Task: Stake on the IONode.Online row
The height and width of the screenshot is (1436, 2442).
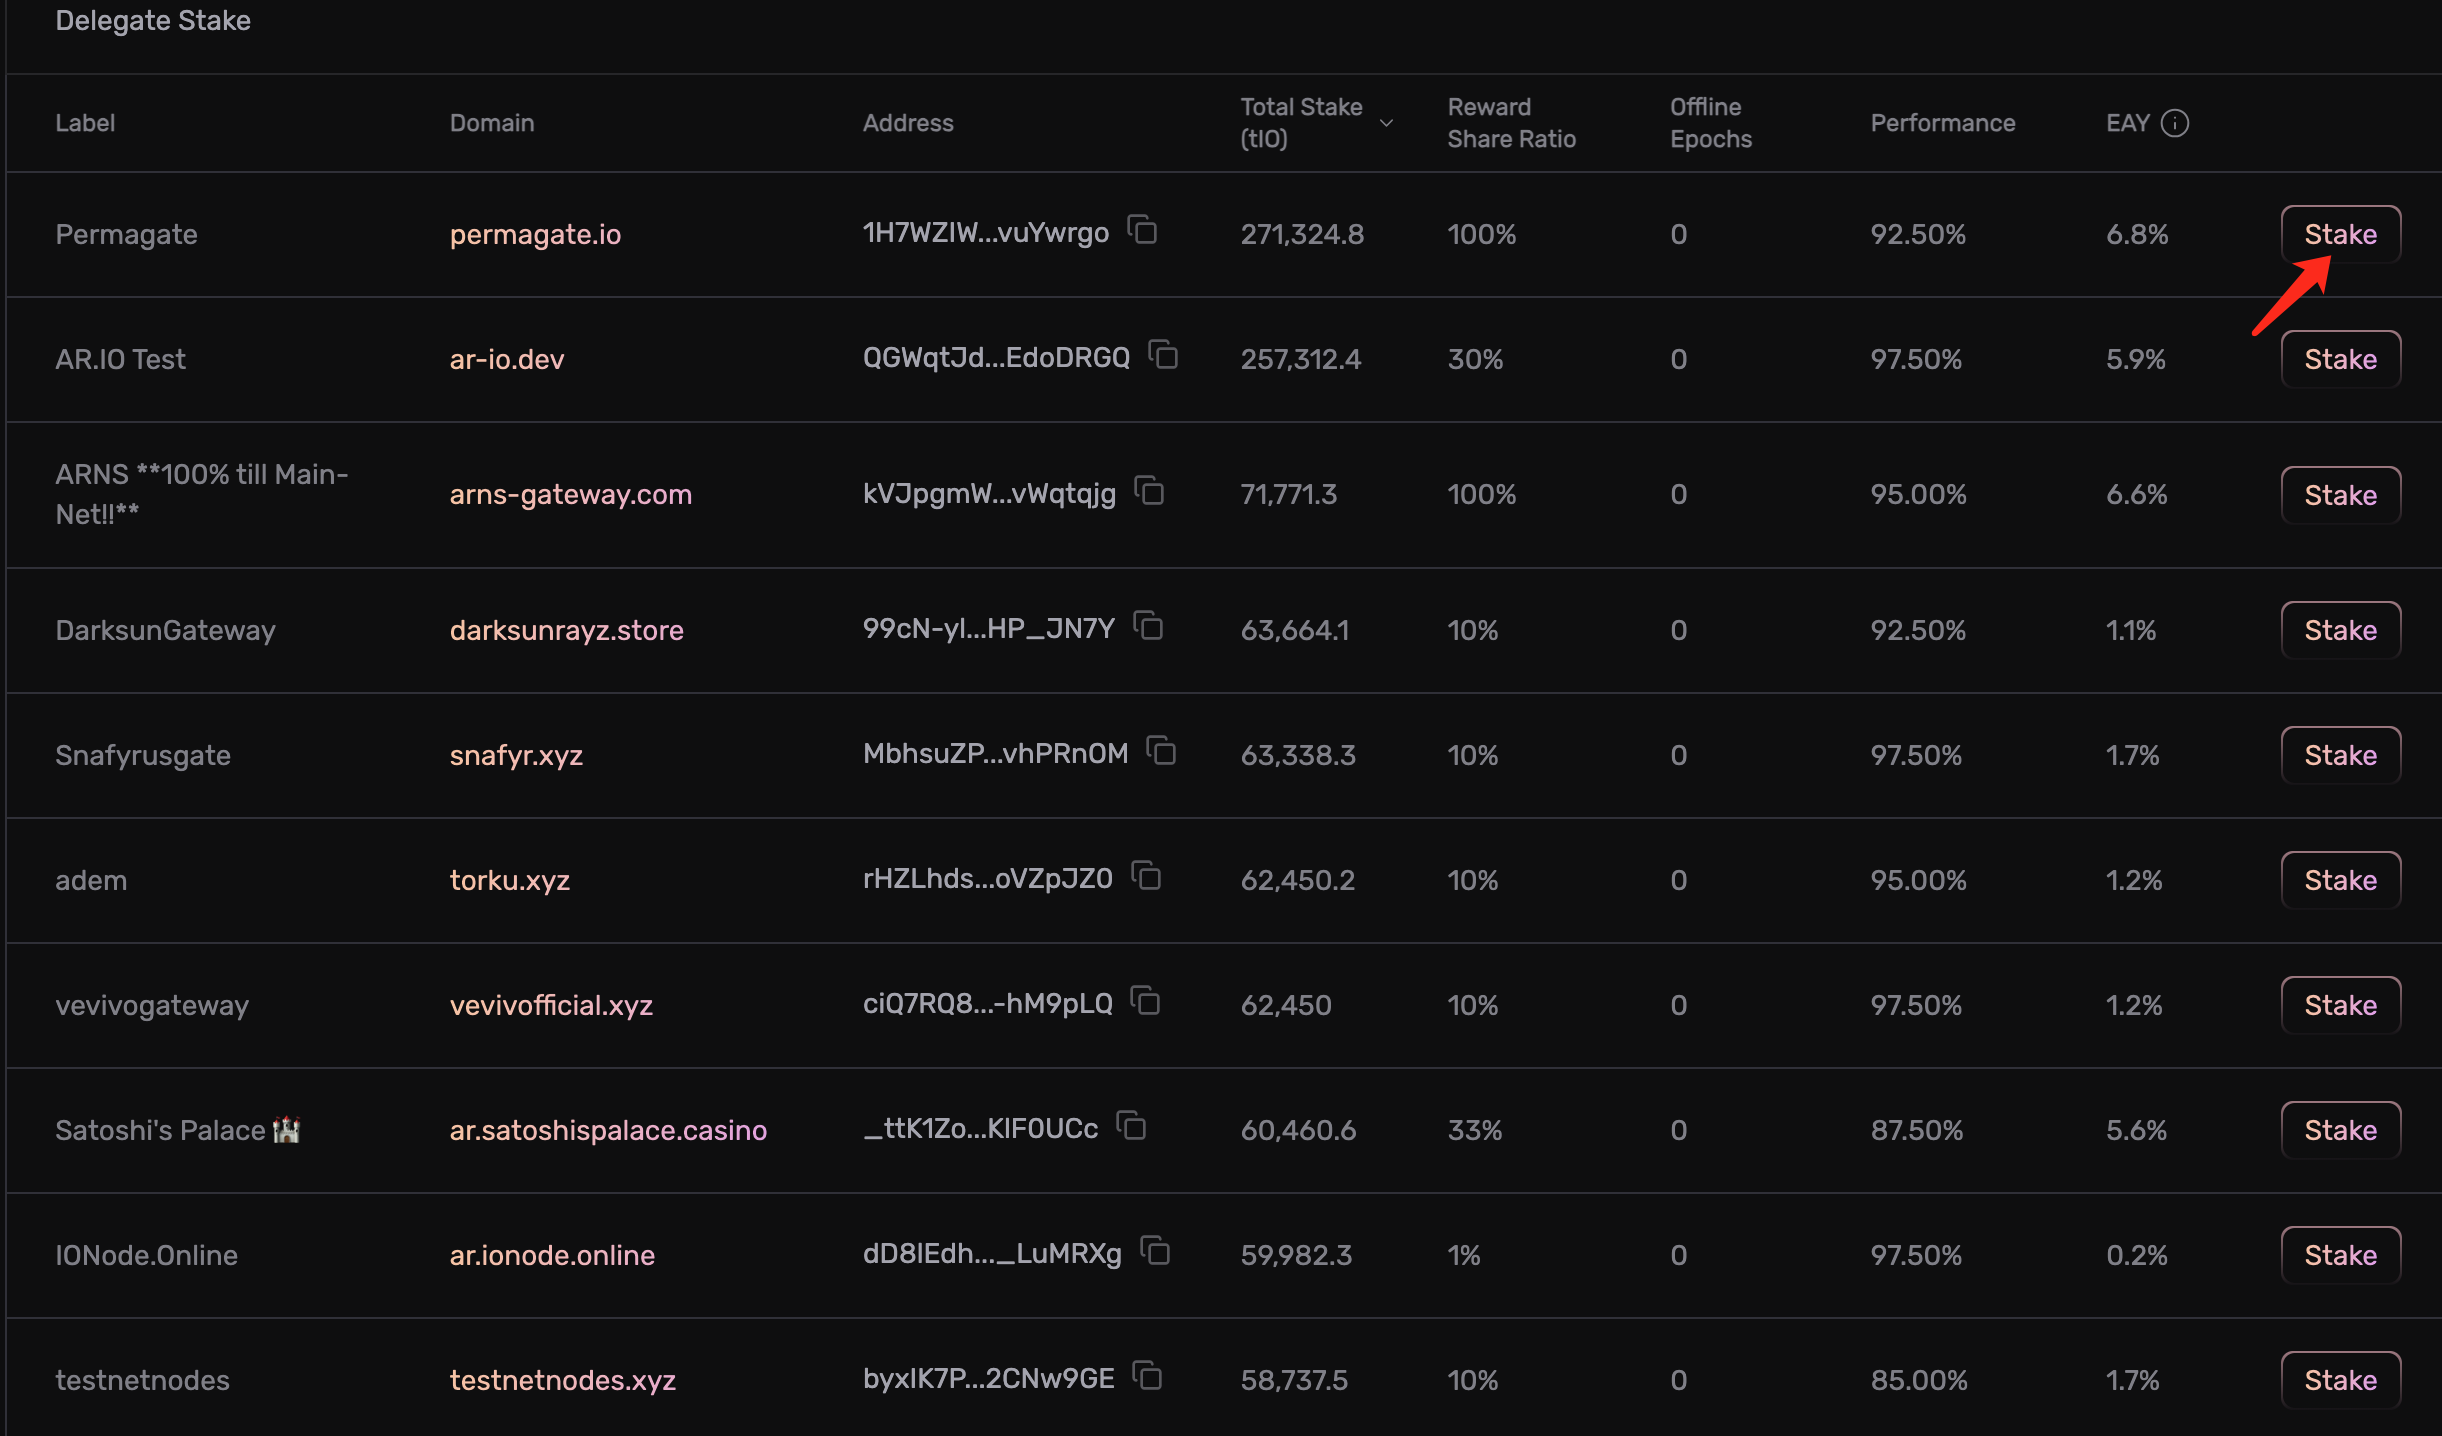Action: point(2340,1255)
